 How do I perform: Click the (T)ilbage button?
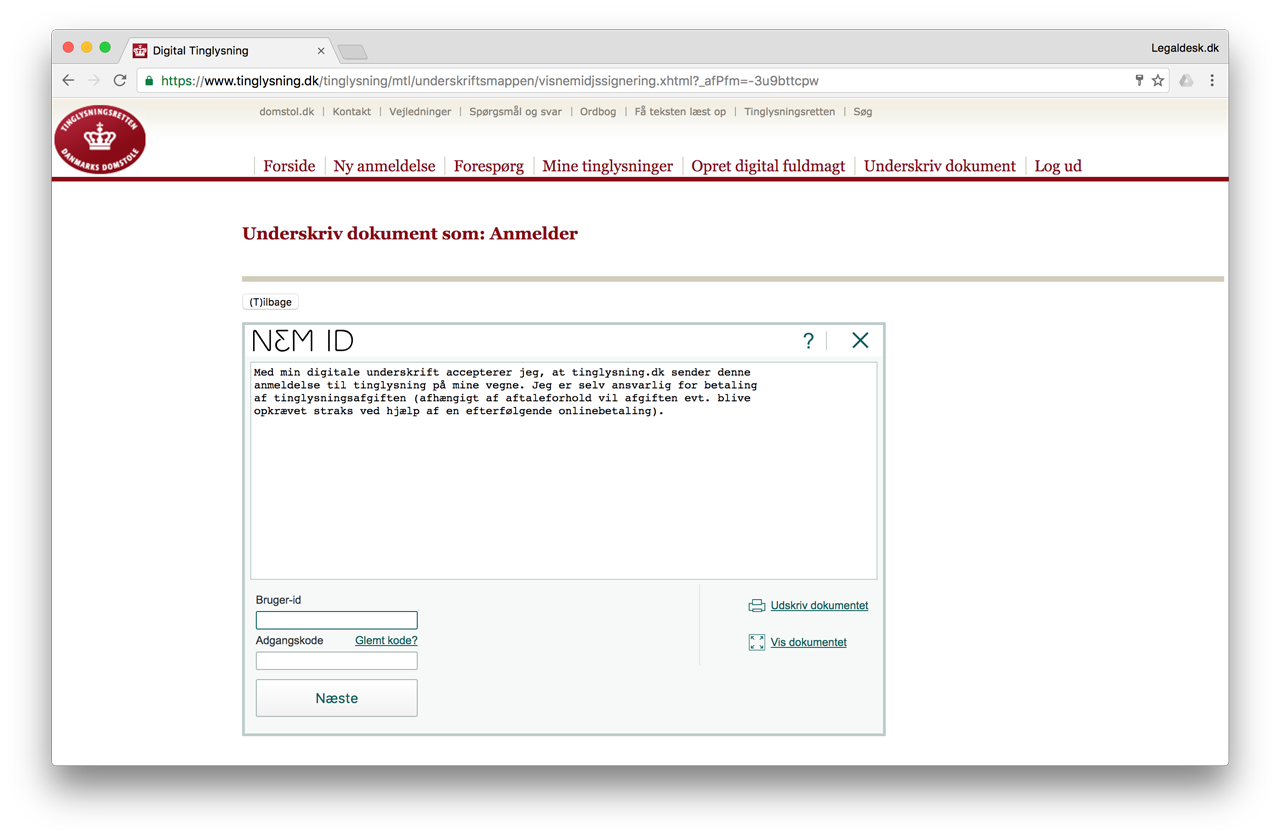click(x=270, y=302)
